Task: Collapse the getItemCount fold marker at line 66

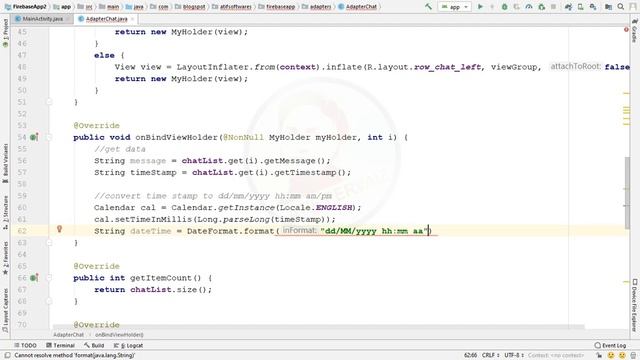Action: [49, 278]
